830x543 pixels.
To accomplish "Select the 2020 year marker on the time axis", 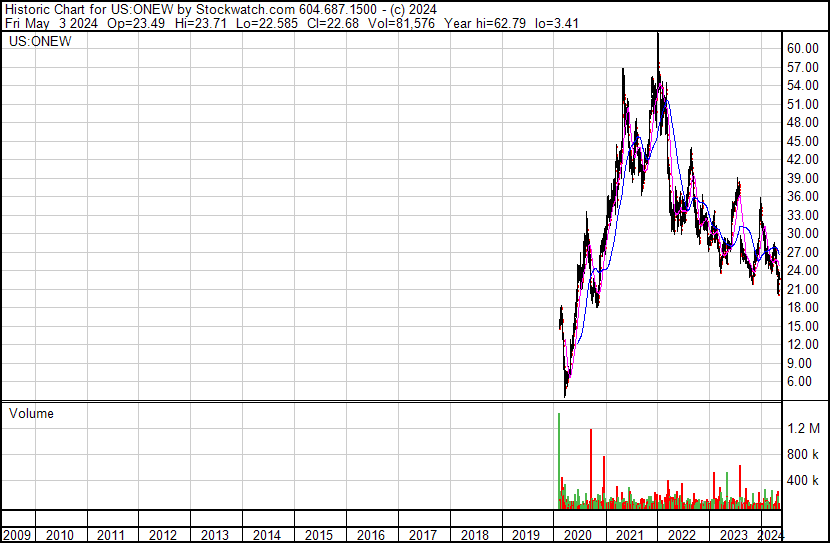I will point(579,535).
